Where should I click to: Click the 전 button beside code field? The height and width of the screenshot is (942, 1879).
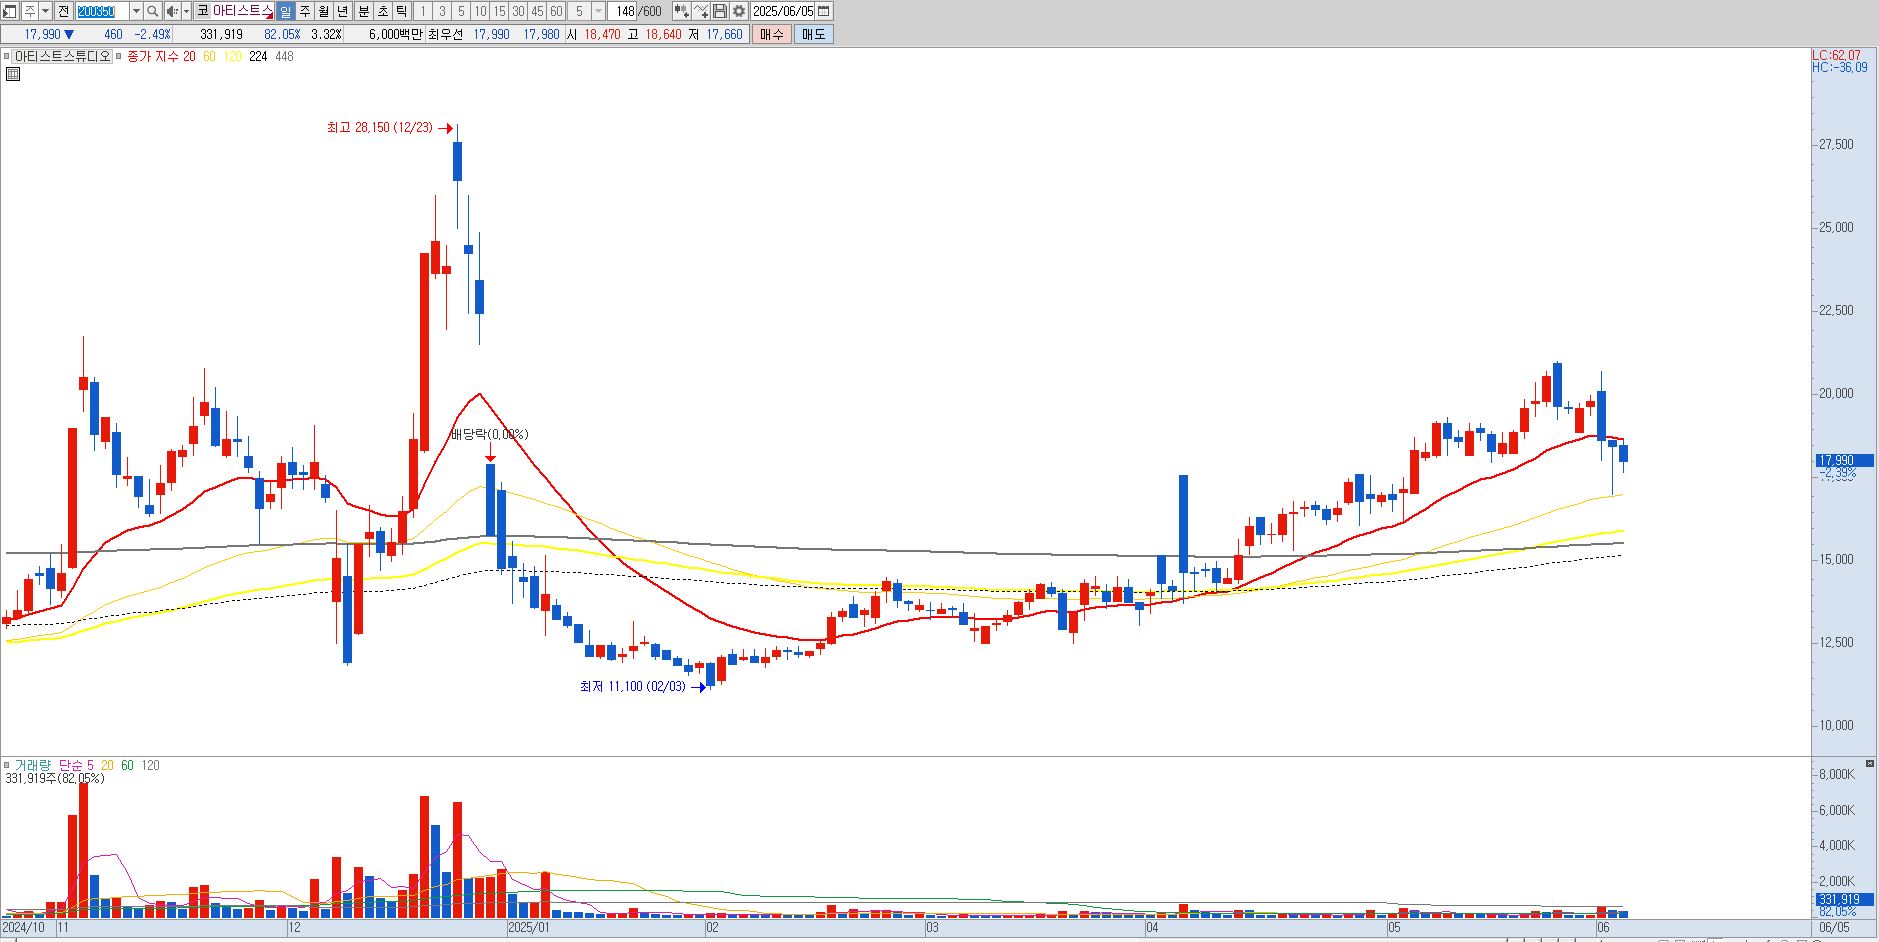point(63,11)
